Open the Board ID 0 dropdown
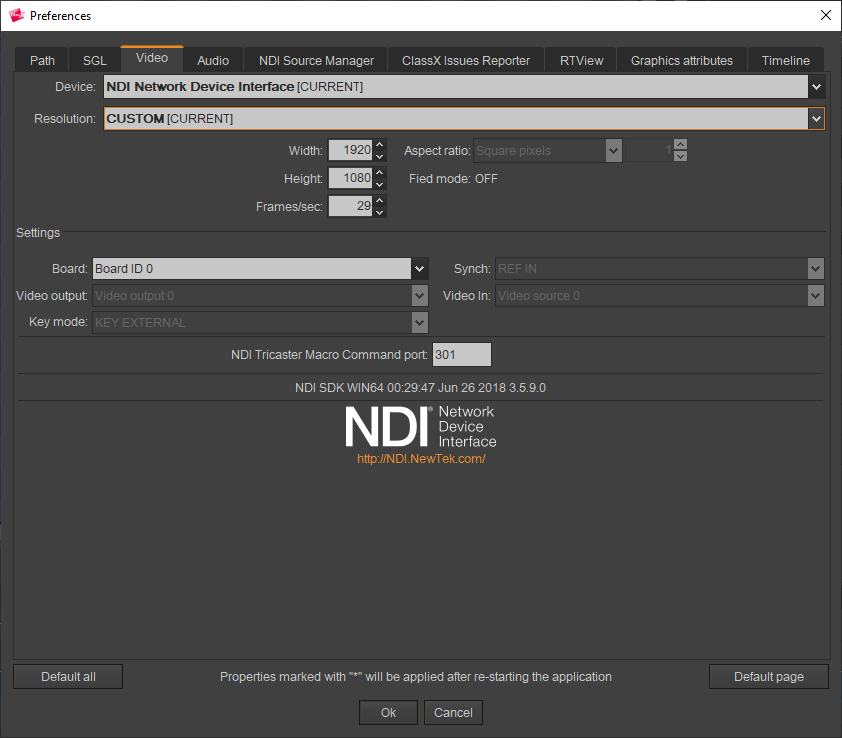842x738 pixels. pyautogui.click(x=420, y=269)
